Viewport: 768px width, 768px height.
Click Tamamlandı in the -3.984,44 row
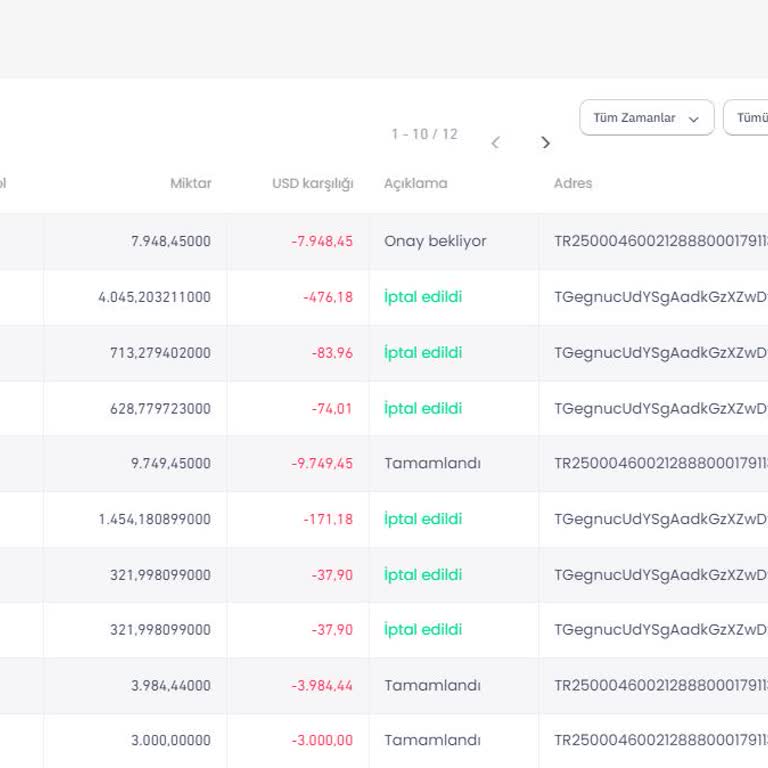pyautogui.click(x=432, y=686)
